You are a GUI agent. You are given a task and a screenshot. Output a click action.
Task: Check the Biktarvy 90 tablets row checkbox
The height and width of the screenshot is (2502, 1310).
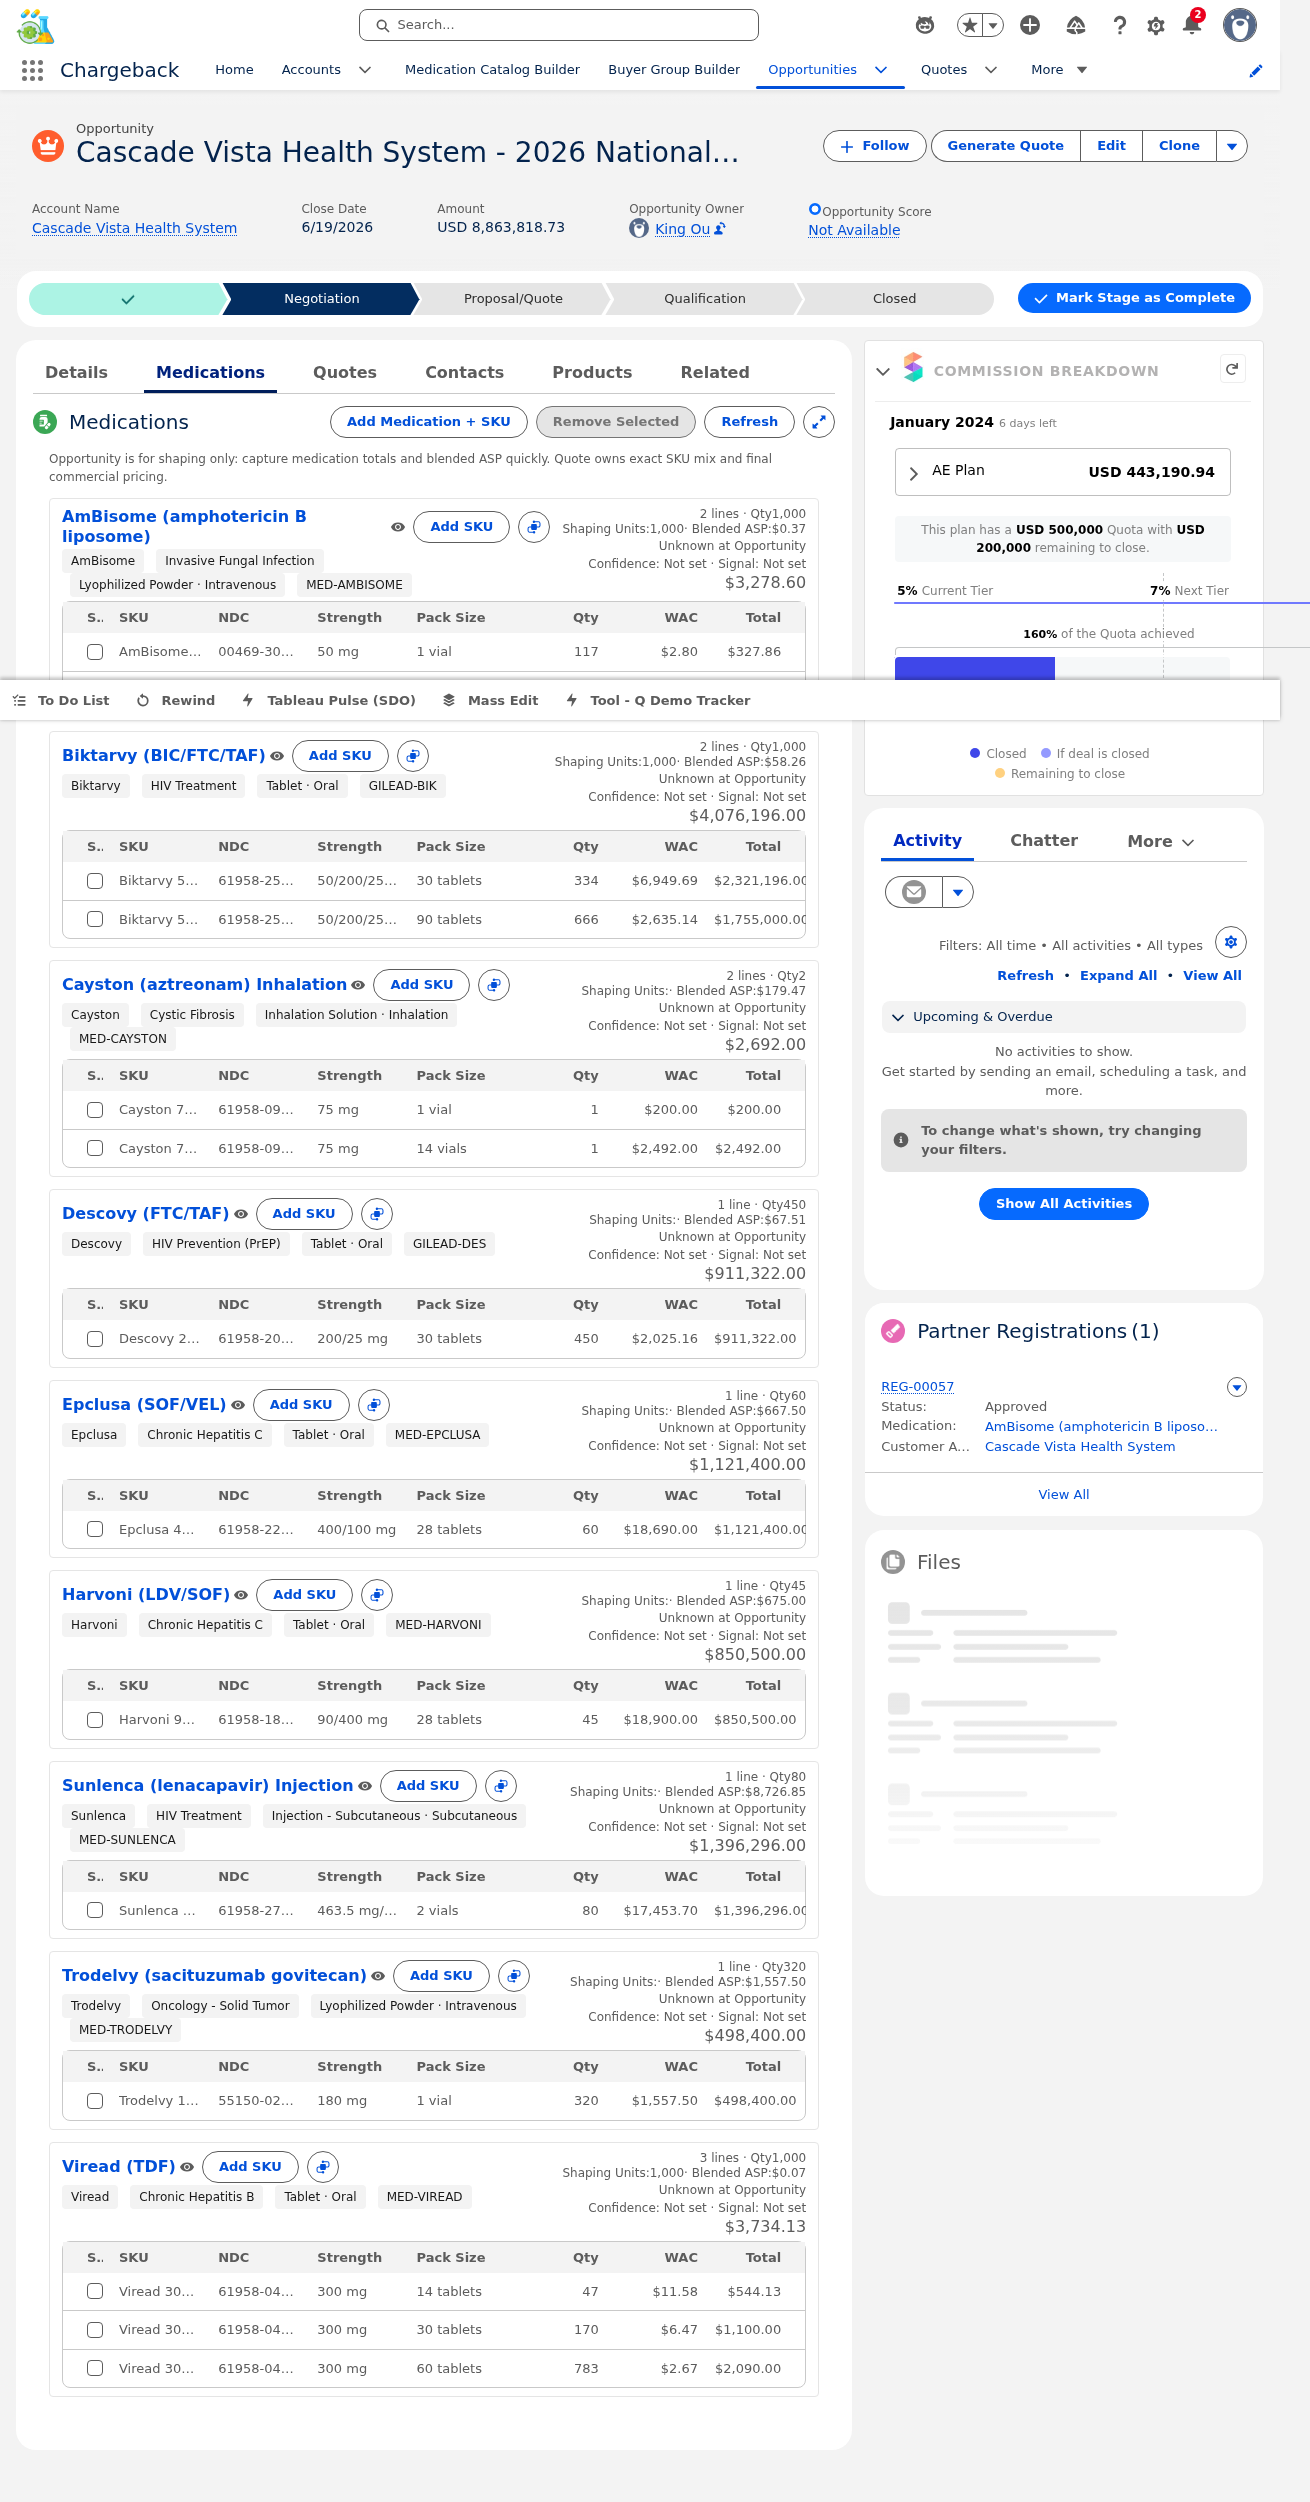click(95, 920)
